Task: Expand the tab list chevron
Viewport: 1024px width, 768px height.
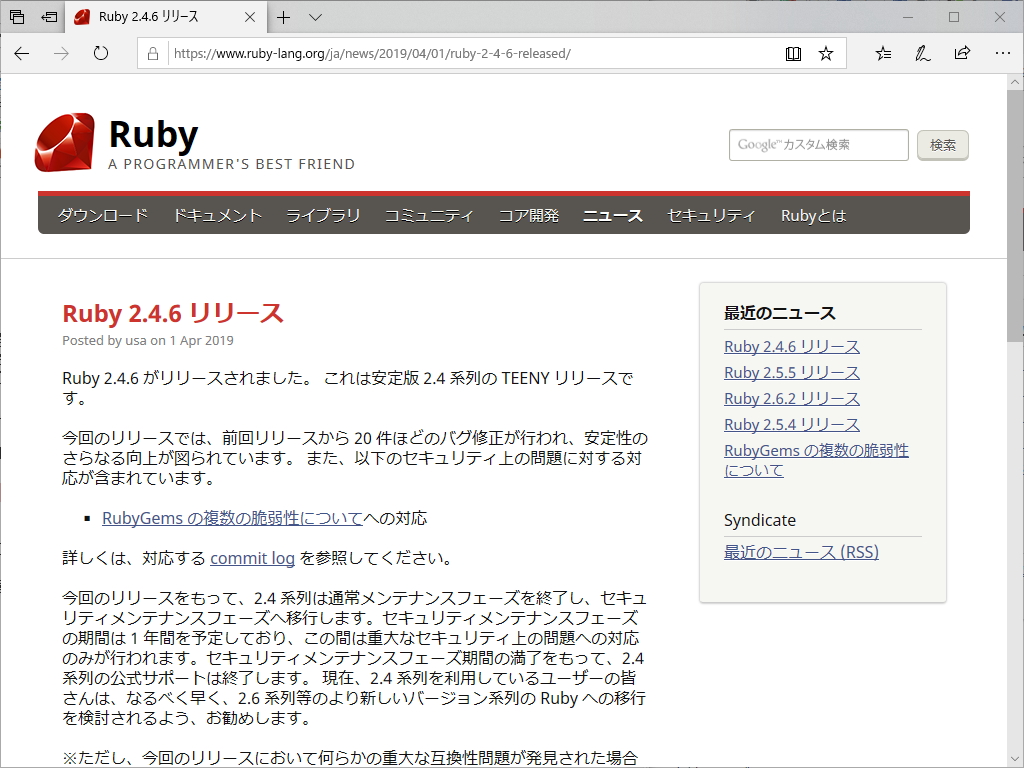Action: 315,18
